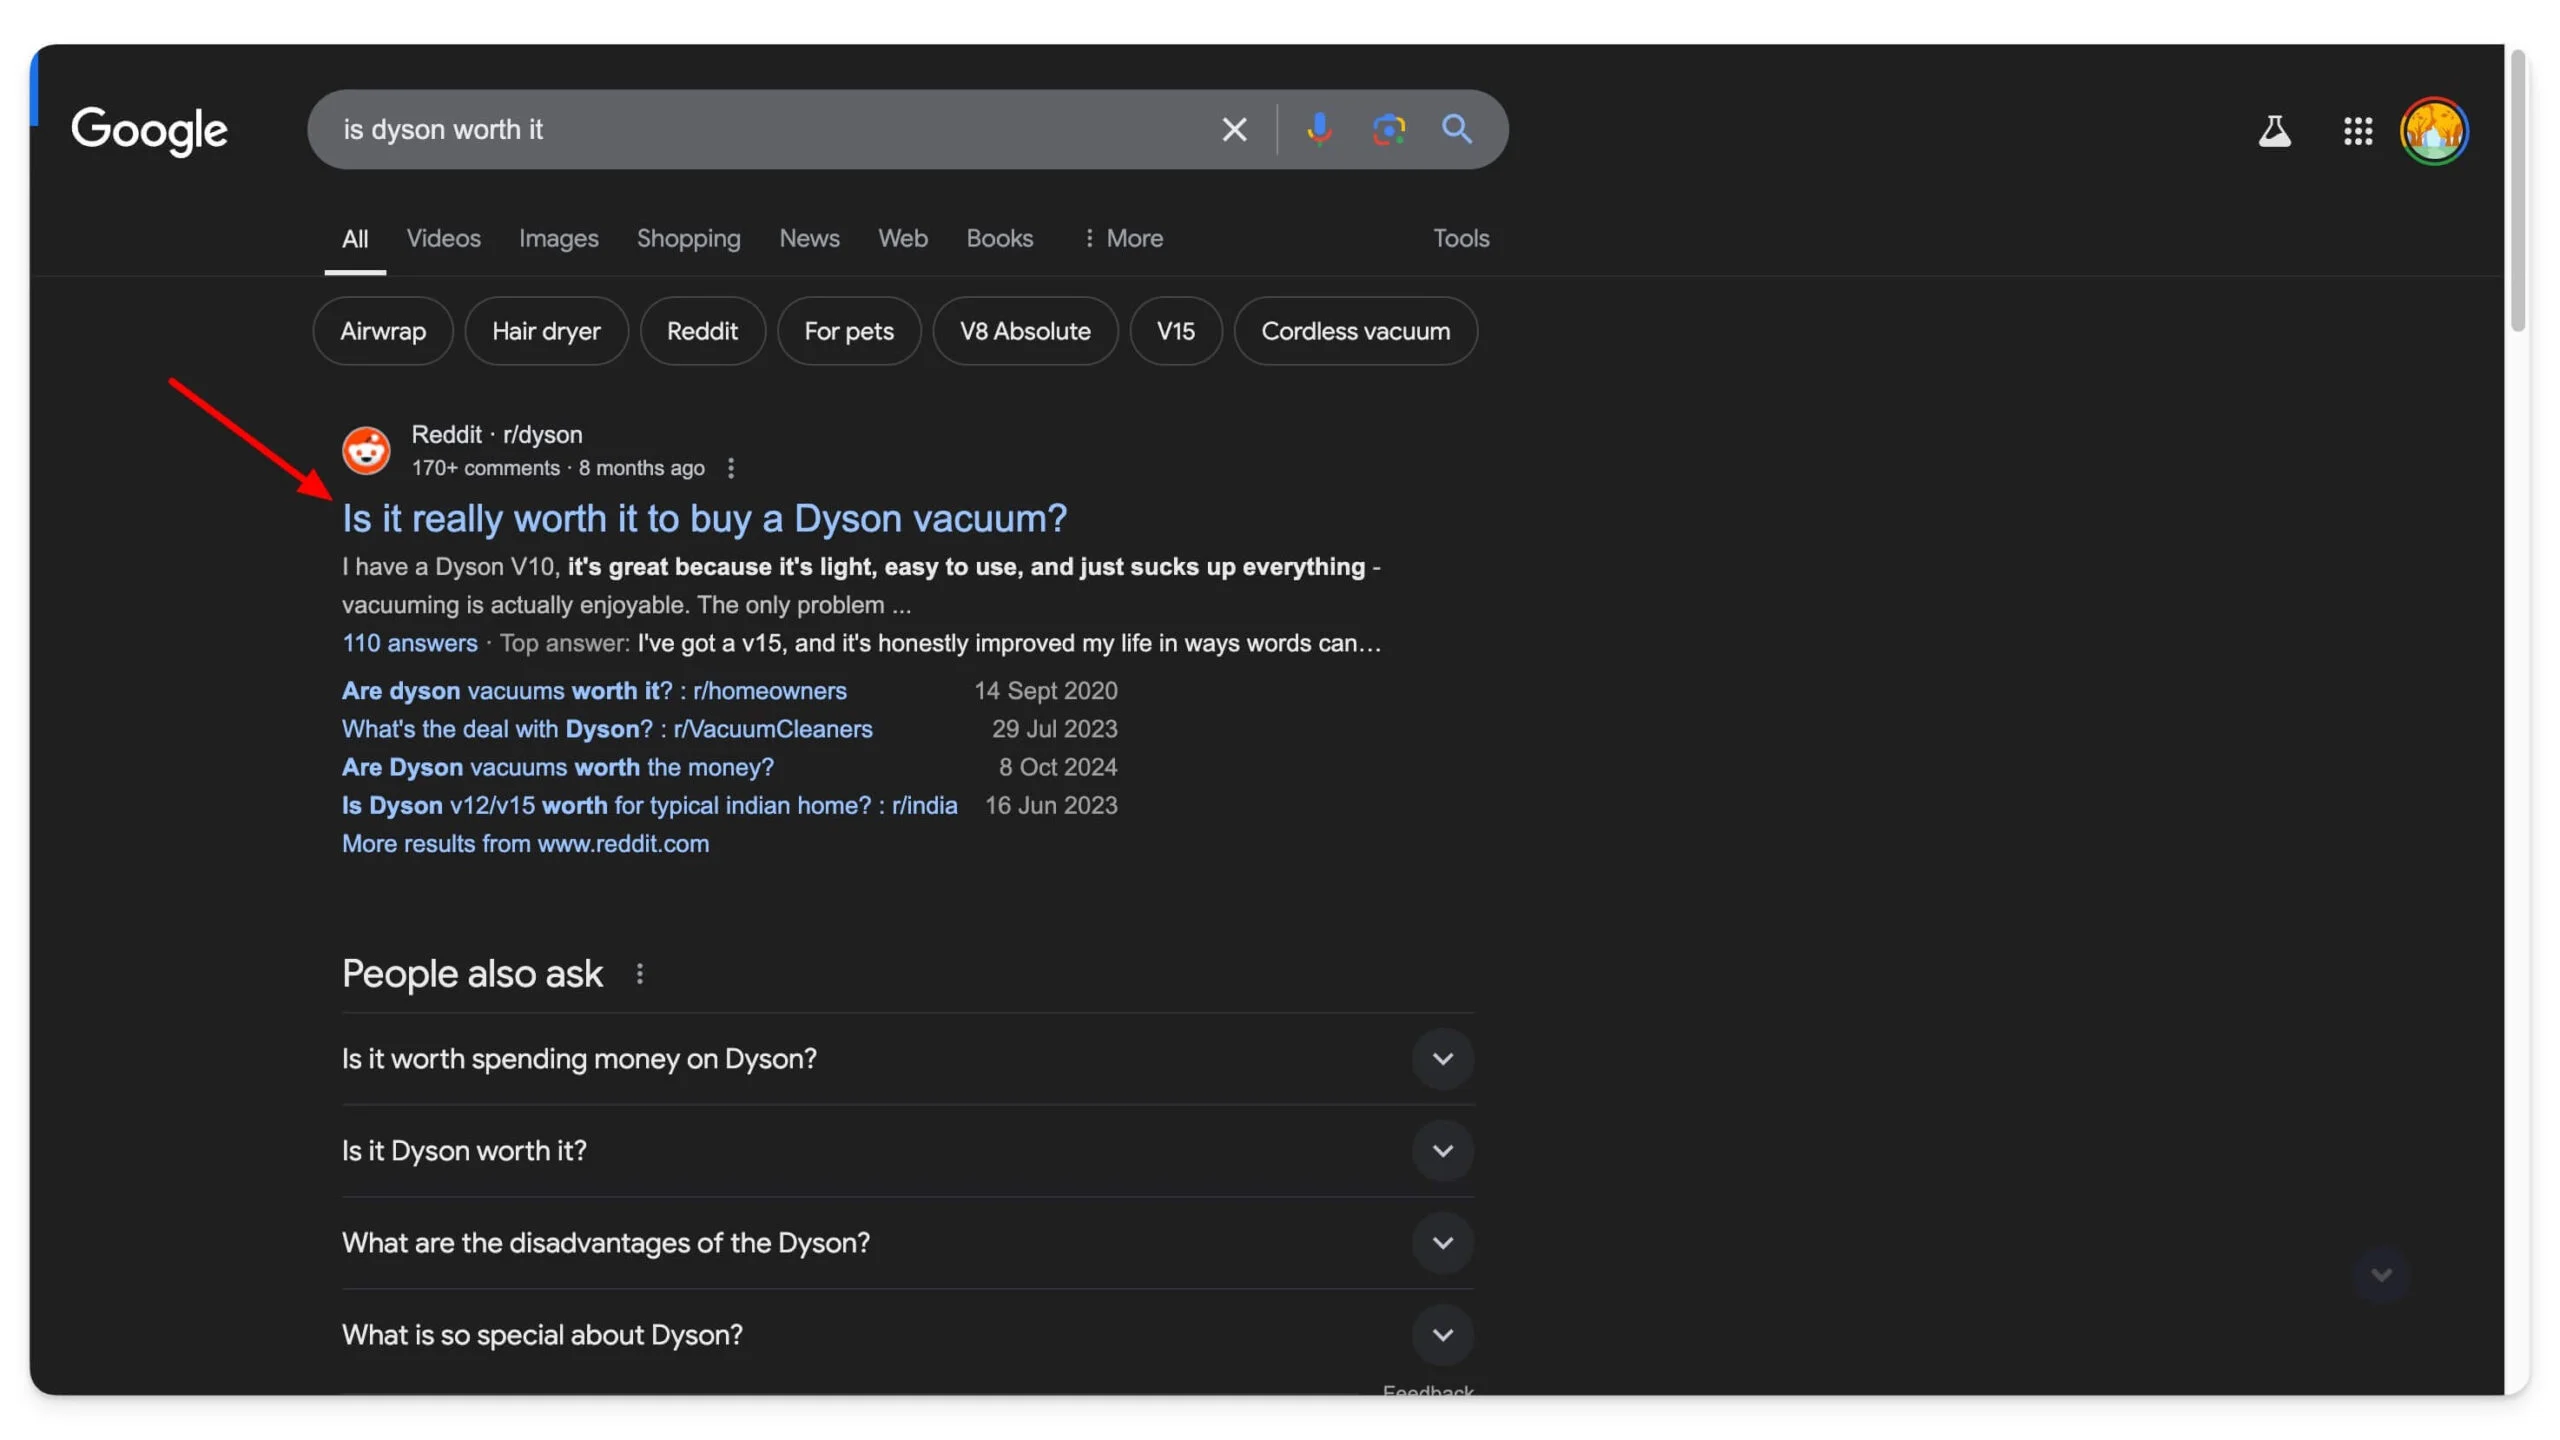
Task: Open 'What's the deal with Dyson?' link
Action: coord(607,729)
